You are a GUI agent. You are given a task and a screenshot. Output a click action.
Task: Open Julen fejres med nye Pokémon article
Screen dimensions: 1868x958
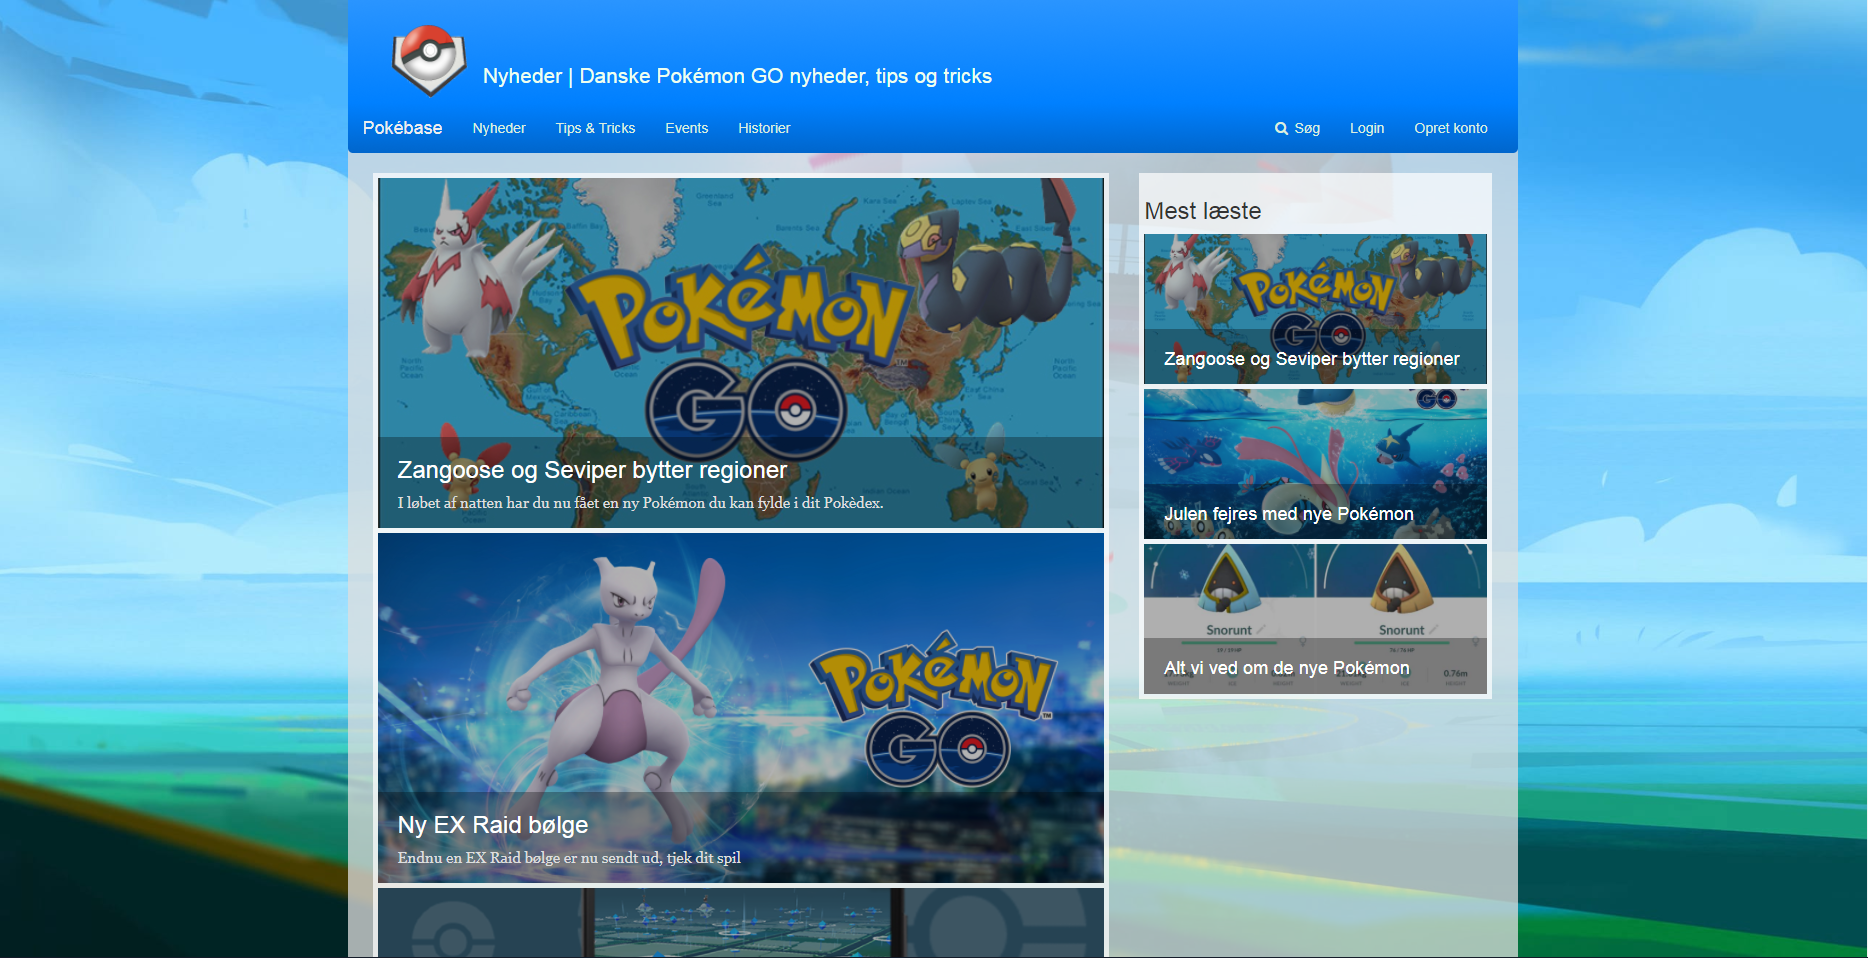1315,464
